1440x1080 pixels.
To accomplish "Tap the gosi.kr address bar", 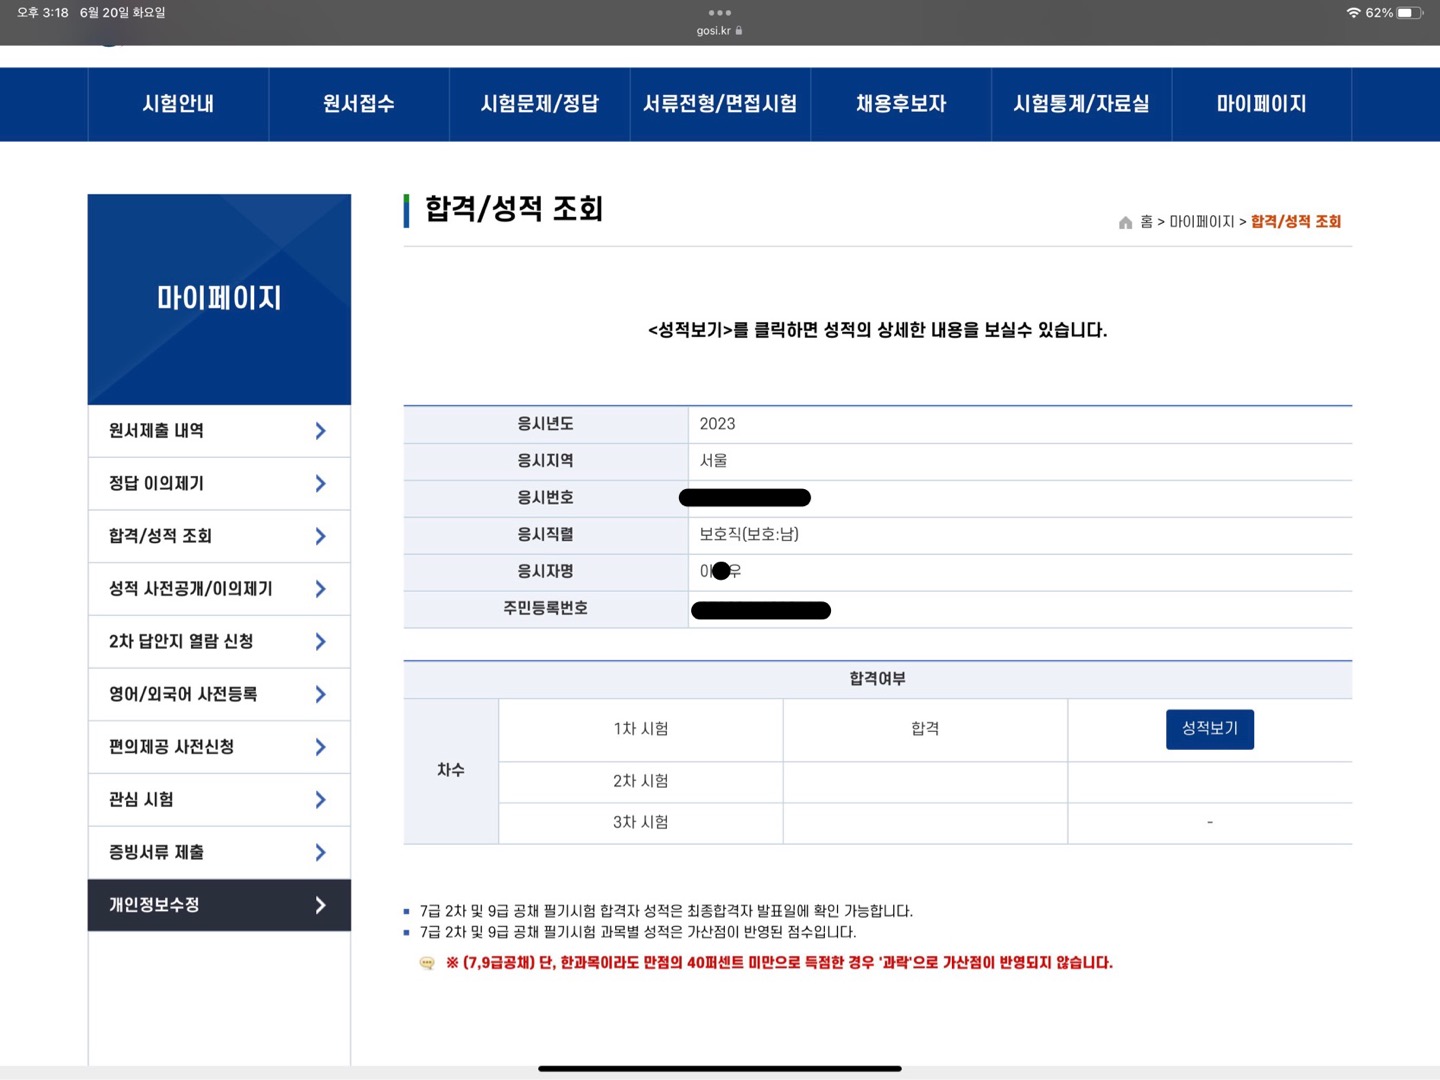I will [x=713, y=31].
